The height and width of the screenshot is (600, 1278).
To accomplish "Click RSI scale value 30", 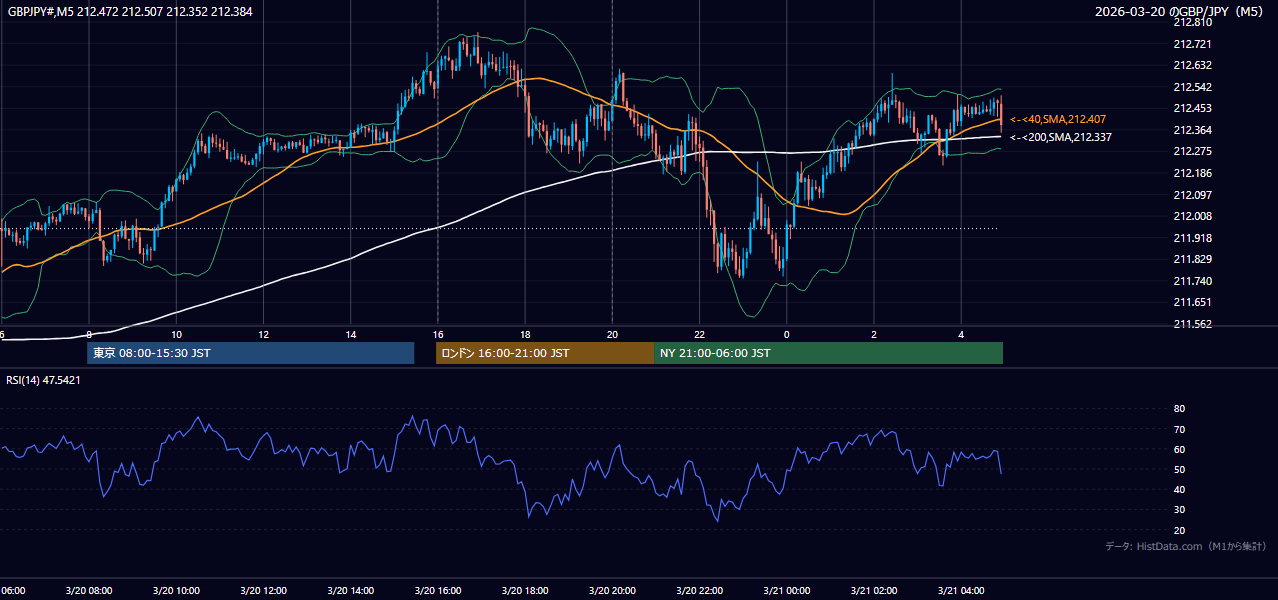I will (1180, 510).
